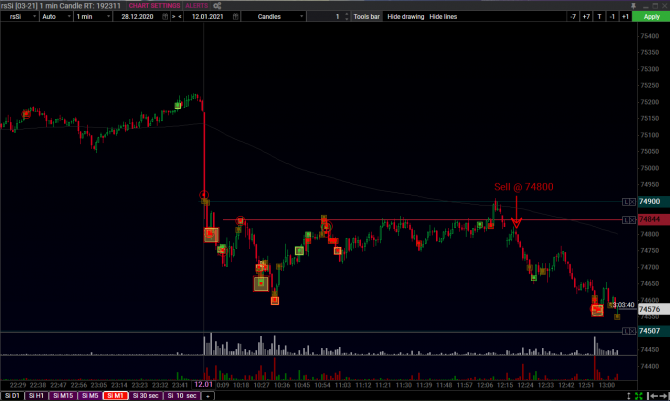Open ALERTS menu
670x401 pixels.
tap(197, 6)
